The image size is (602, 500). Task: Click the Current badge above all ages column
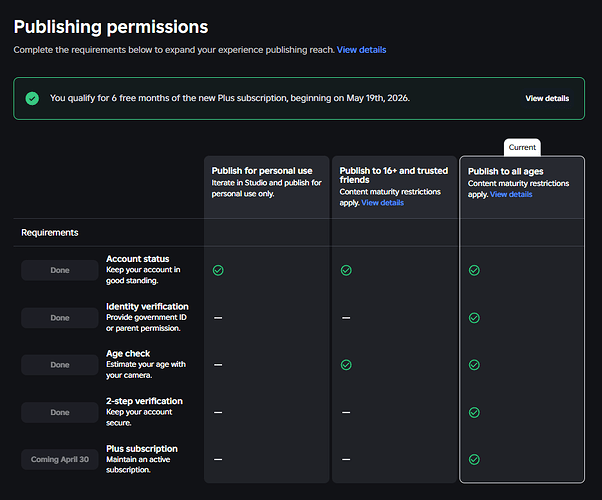(x=522, y=147)
